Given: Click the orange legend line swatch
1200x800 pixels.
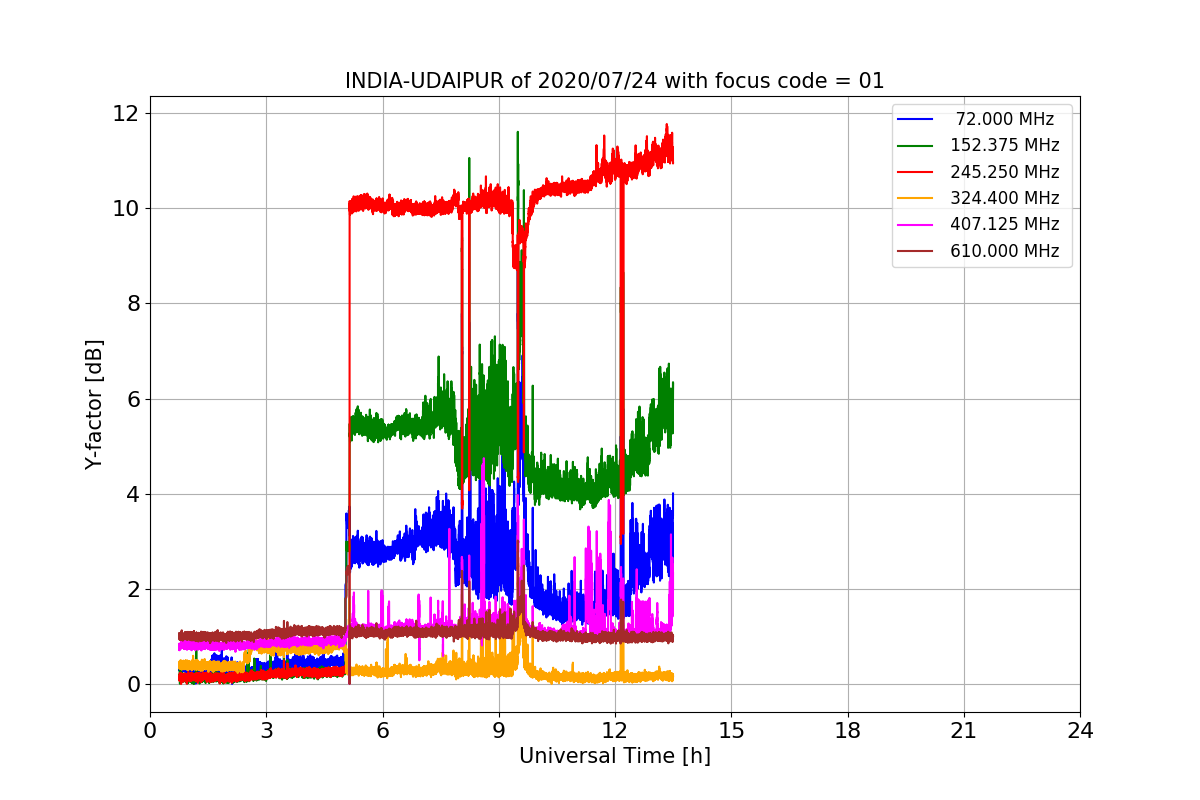Looking at the screenshot, I should tap(916, 198).
